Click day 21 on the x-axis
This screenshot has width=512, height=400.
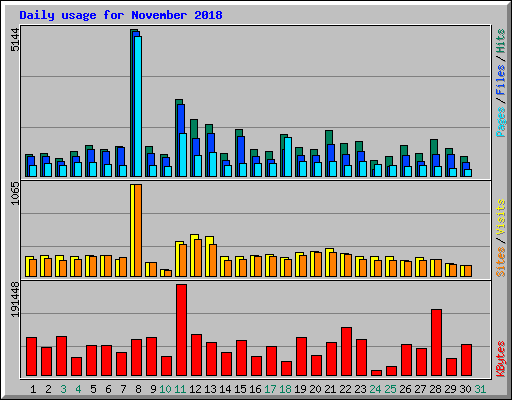(x=330, y=389)
